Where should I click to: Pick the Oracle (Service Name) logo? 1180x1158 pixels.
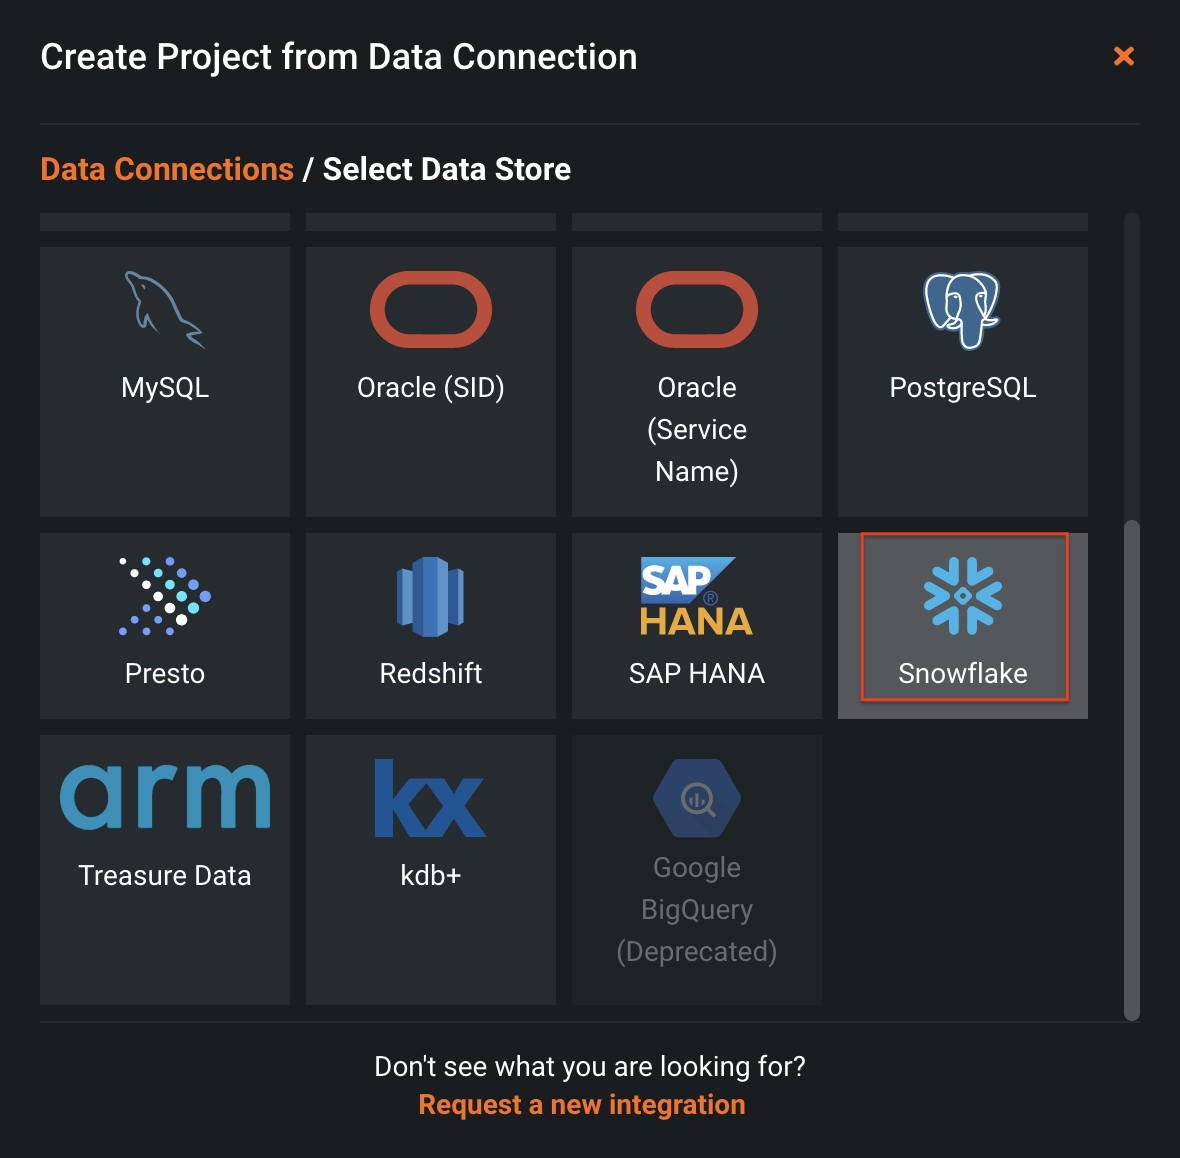click(697, 310)
